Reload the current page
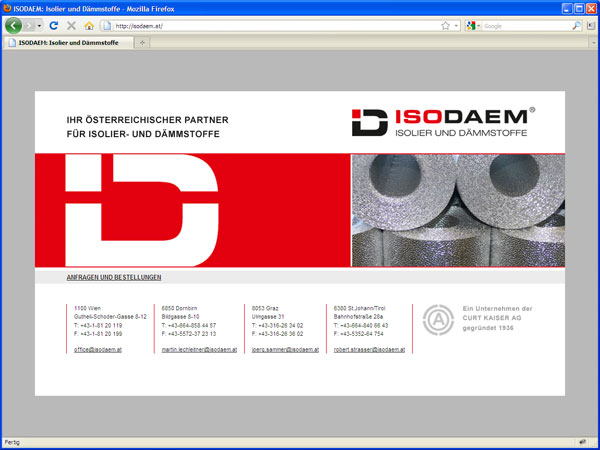Viewport: 600px width, 450px height. coord(54,26)
